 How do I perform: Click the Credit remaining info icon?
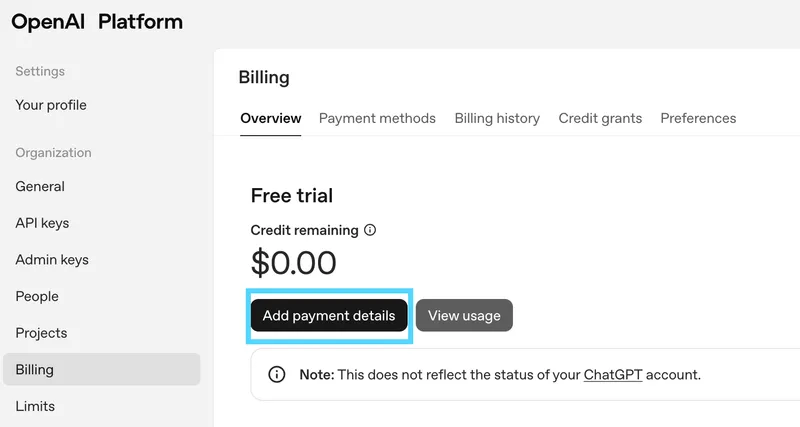370,230
